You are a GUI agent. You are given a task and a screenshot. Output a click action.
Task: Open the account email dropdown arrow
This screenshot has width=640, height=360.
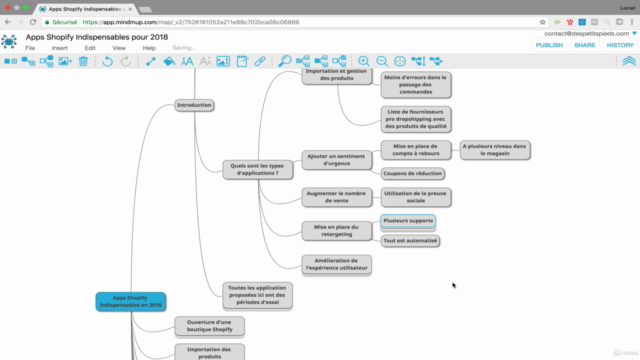[635, 33]
